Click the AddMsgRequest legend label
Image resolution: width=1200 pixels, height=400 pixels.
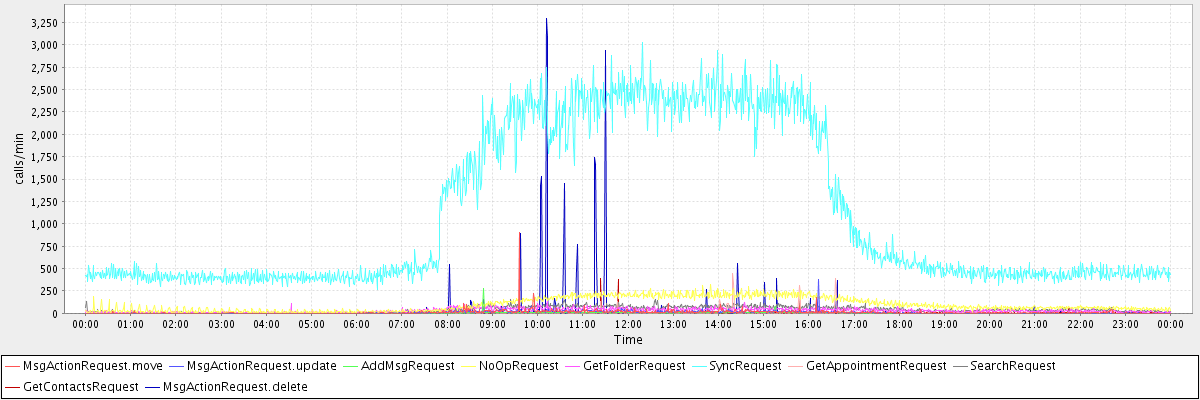point(407,366)
